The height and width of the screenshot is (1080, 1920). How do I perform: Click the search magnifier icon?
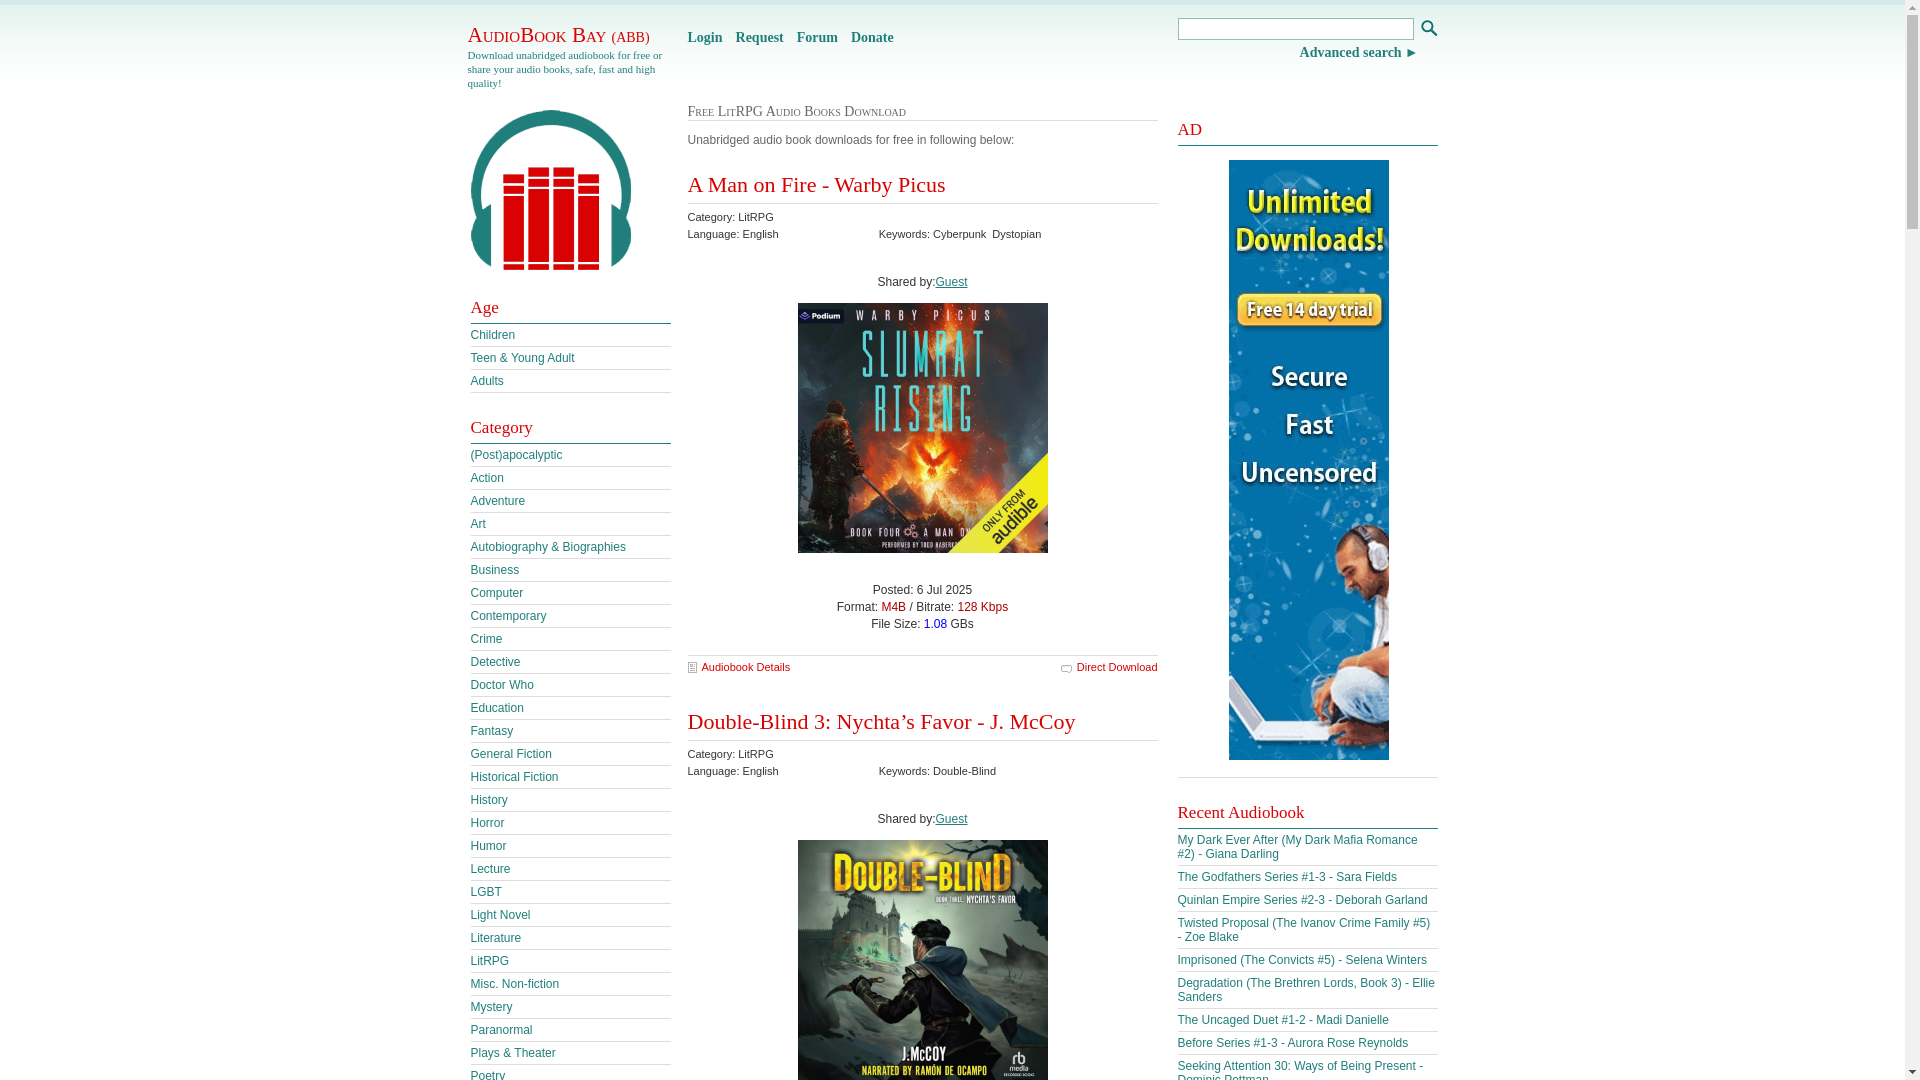(1428, 28)
